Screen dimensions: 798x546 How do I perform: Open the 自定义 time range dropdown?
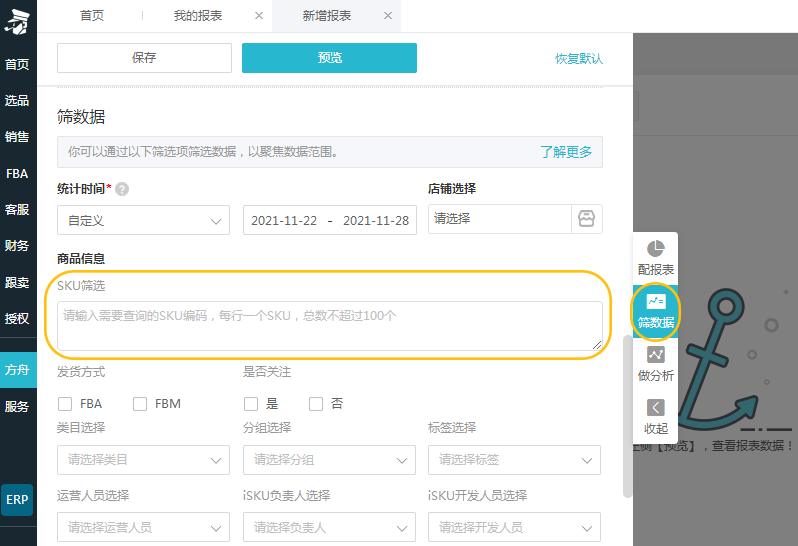pos(144,220)
